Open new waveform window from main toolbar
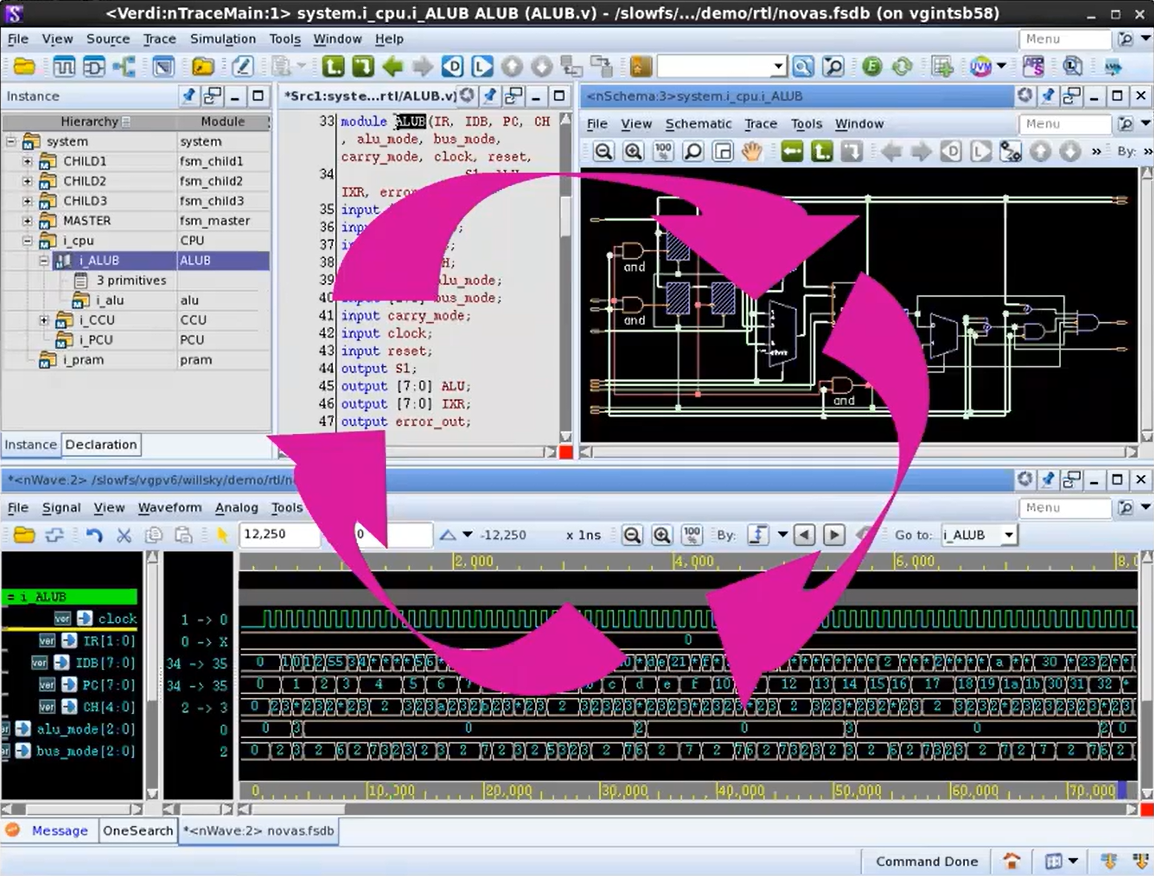 coord(64,67)
